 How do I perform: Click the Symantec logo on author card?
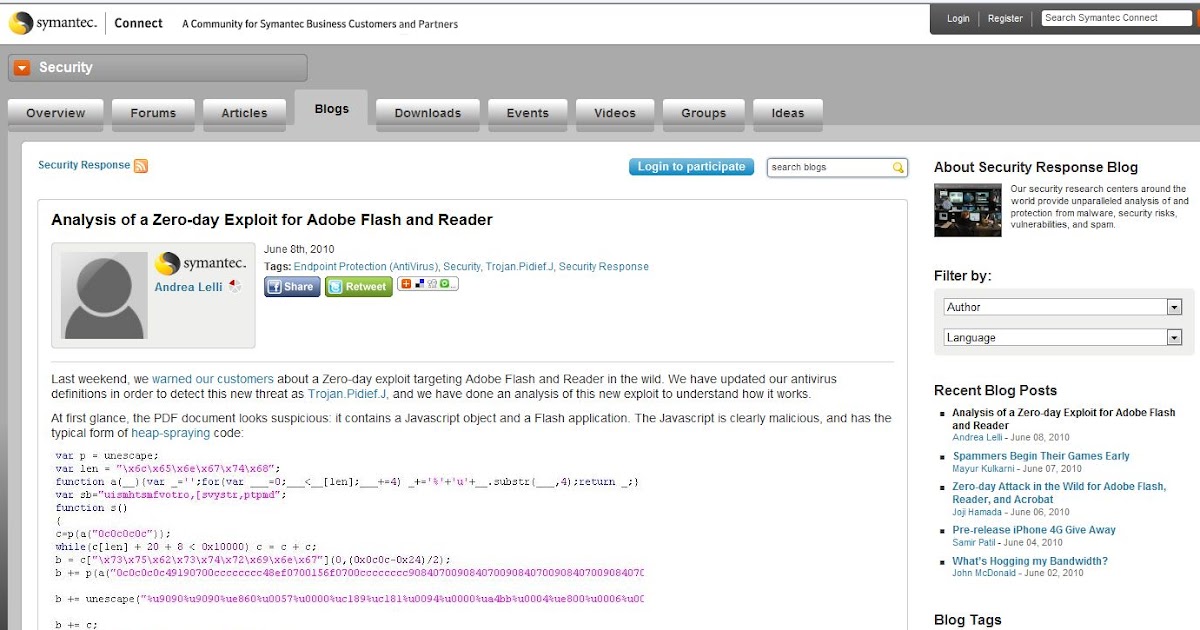[200, 264]
